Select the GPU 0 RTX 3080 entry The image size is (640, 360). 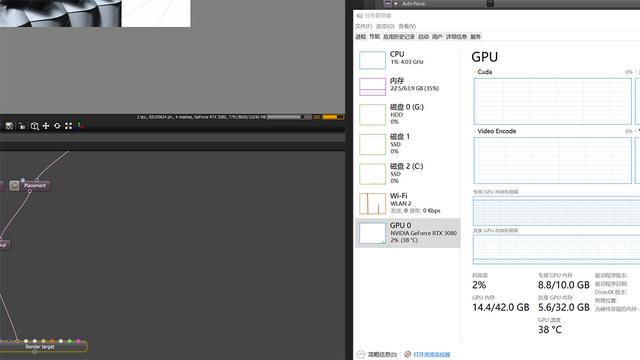point(408,233)
